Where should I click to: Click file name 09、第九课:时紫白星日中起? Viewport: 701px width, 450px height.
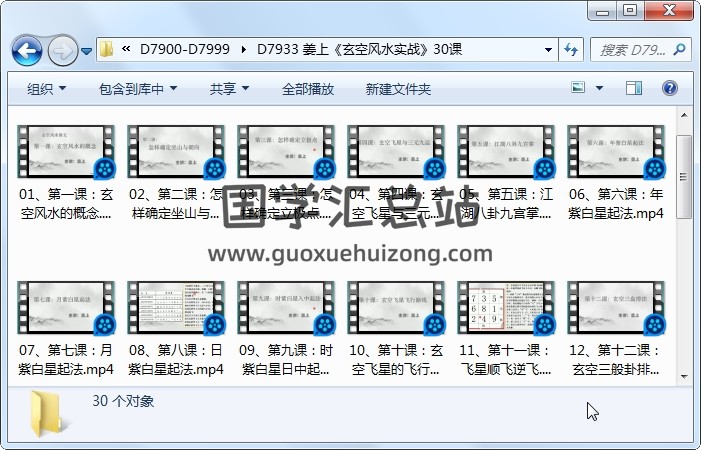point(286,360)
